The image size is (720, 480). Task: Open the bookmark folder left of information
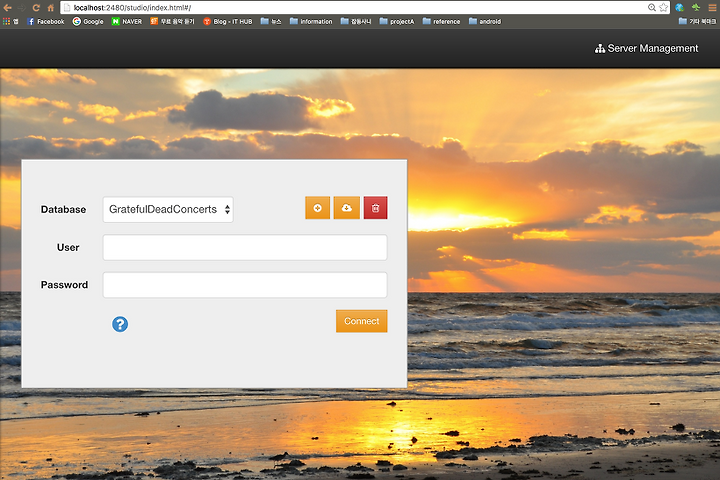tap(271, 21)
